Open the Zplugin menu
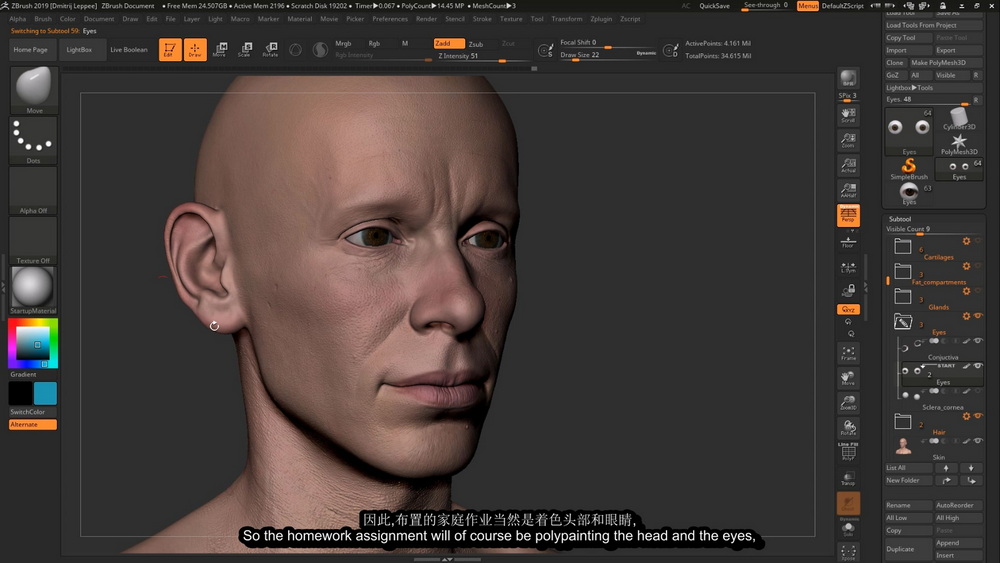Screen dimensions: 1000x563 [x=601, y=18]
